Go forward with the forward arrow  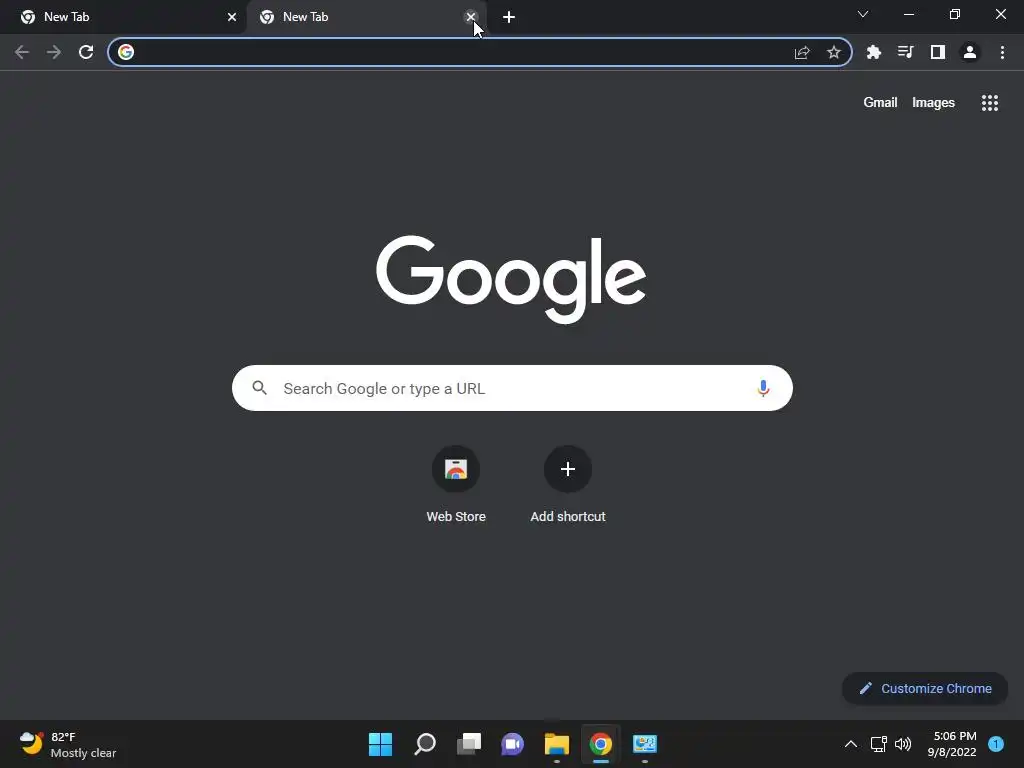(54, 52)
